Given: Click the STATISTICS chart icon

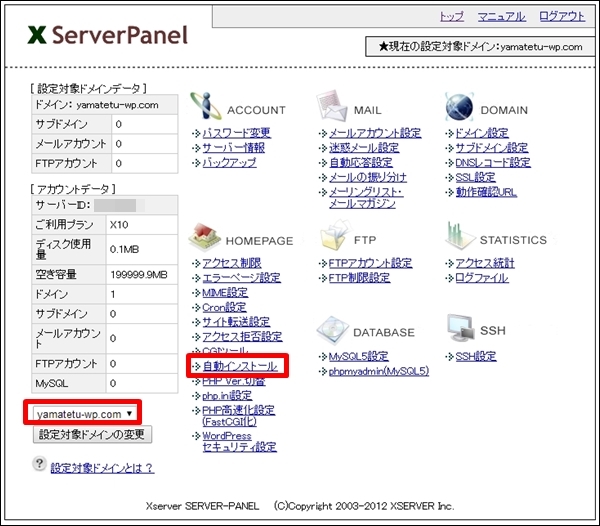Looking at the screenshot, I should pos(460,236).
